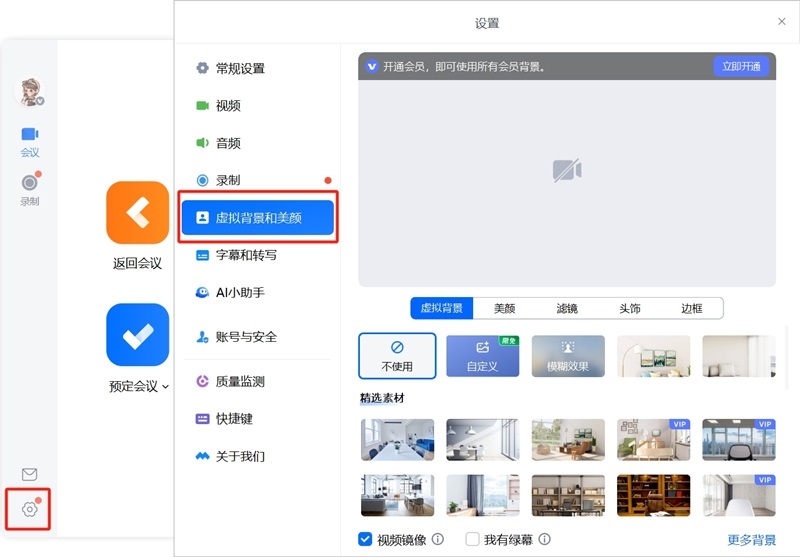Click the 质量监测 quality monitor icon
The image size is (800, 557).
(203, 381)
